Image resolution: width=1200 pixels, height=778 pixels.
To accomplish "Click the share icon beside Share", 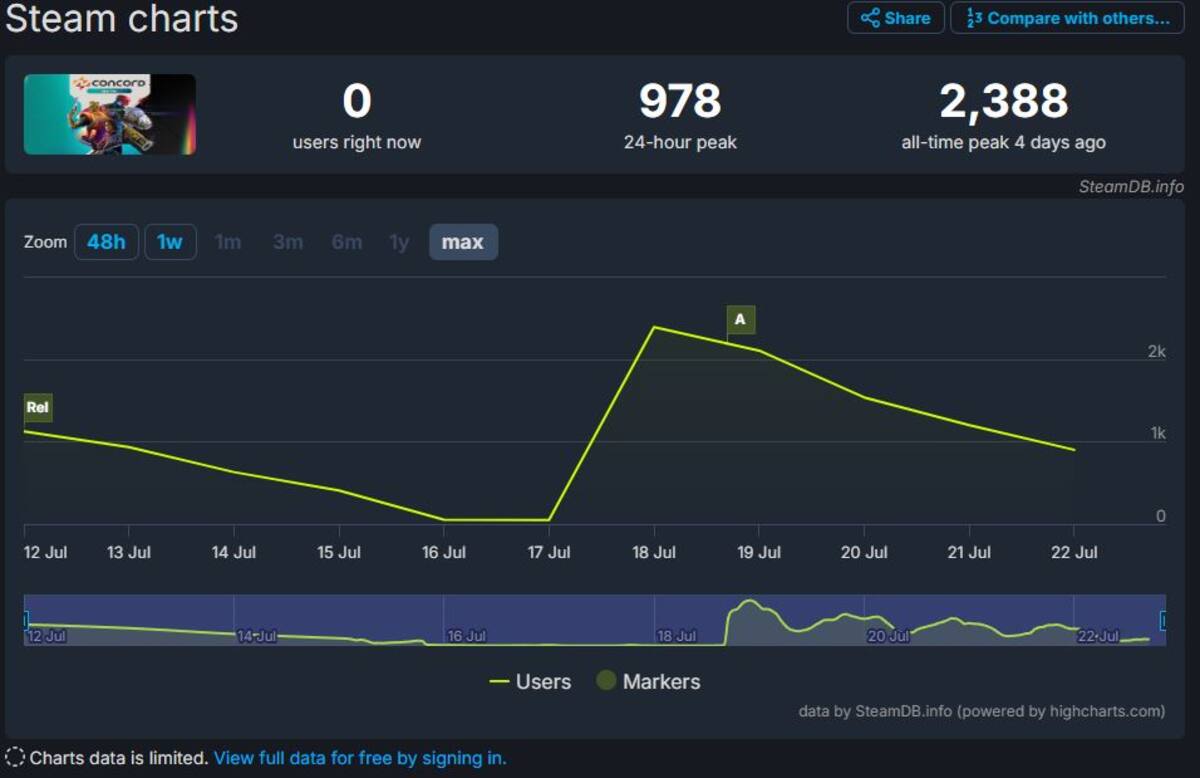I will pyautogui.click(x=870, y=18).
